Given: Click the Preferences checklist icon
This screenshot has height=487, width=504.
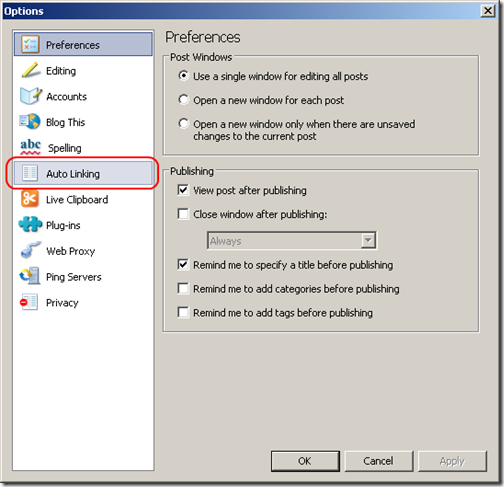Looking at the screenshot, I should pyautogui.click(x=30, y=44).
